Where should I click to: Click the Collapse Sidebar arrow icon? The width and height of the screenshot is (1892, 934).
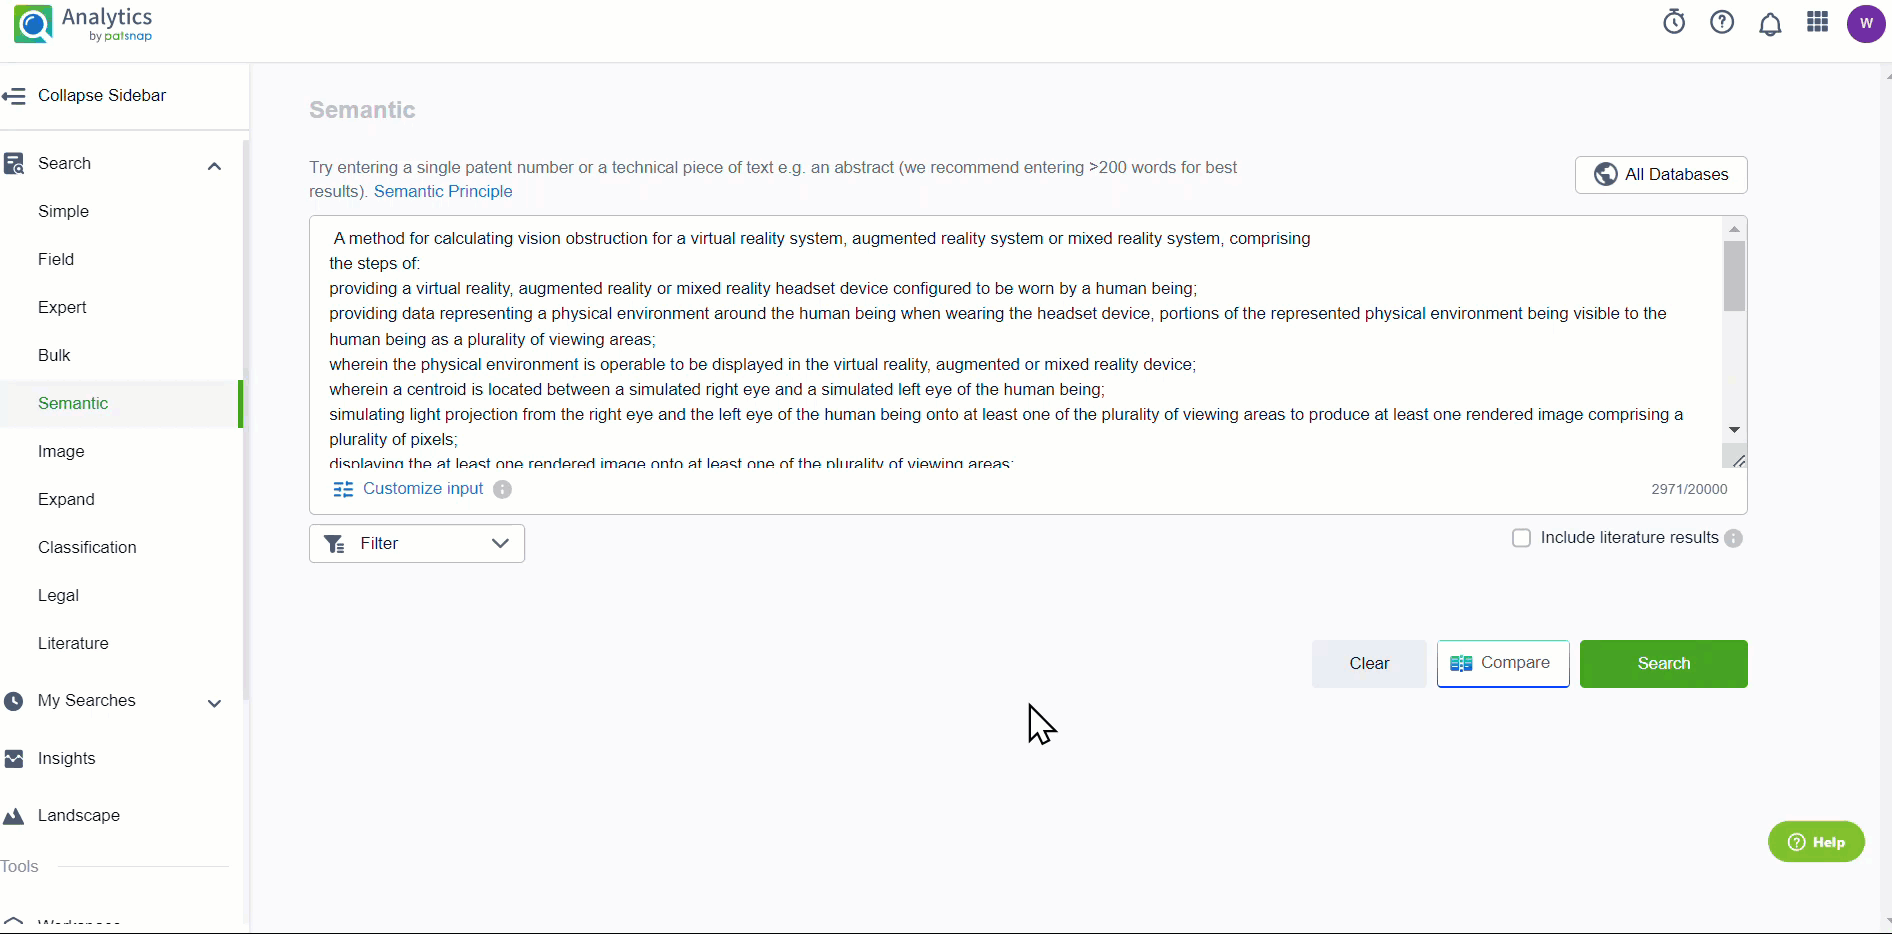pyautogui.click(x=14, y=96)
